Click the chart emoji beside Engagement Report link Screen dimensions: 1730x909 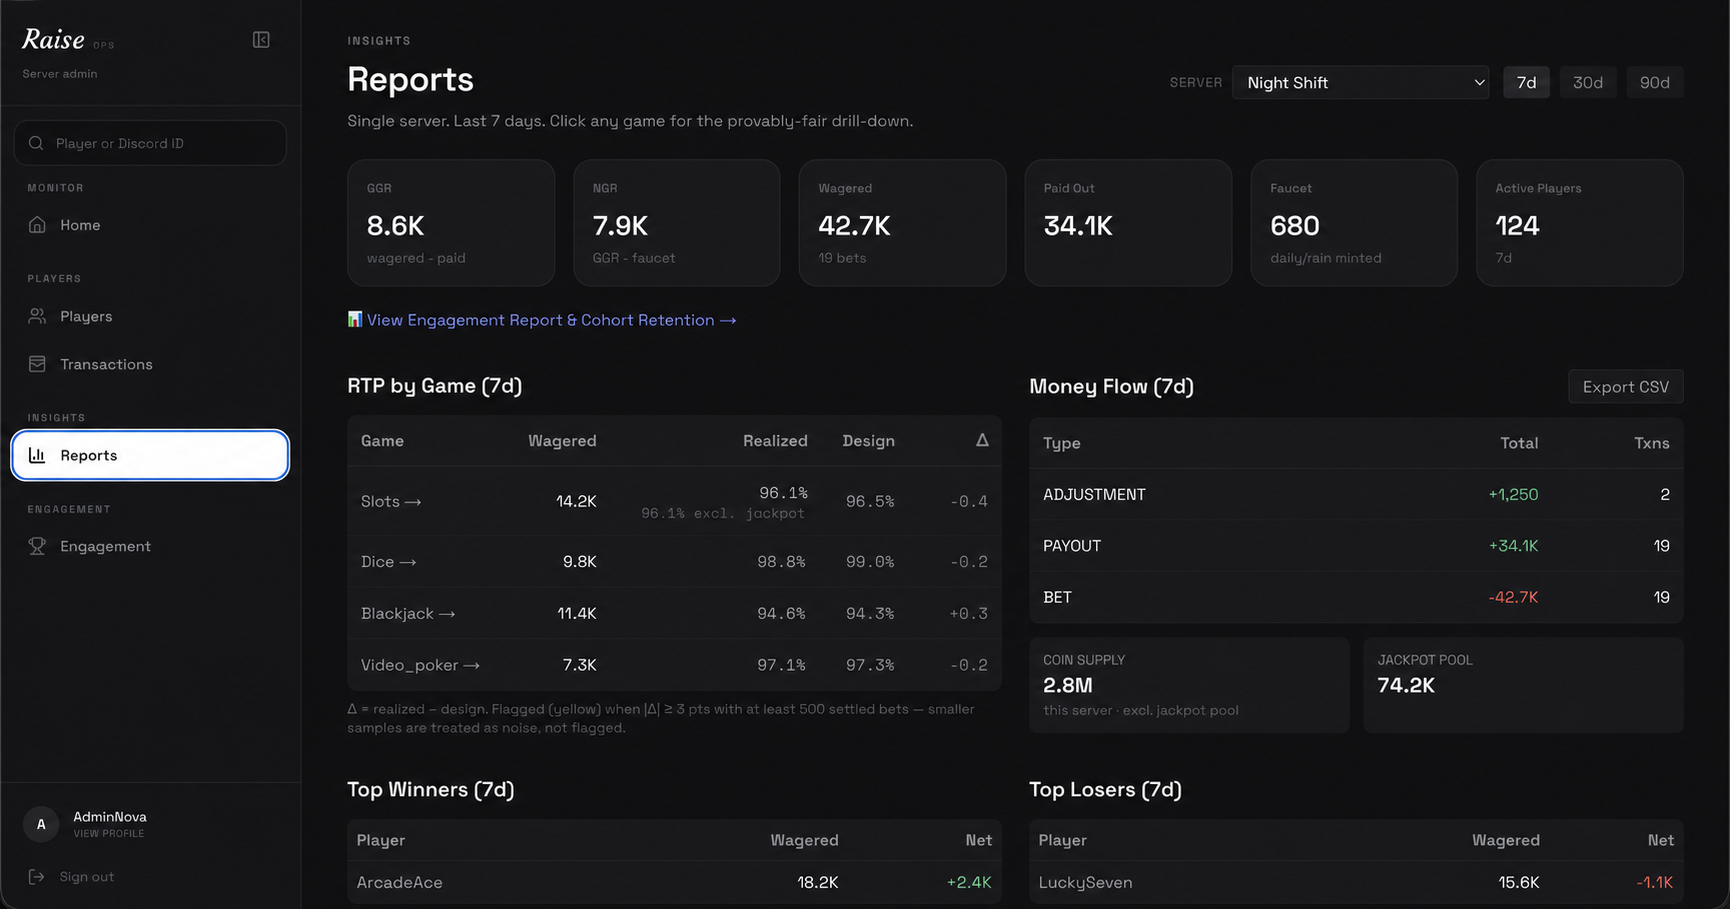click(355, 320)
